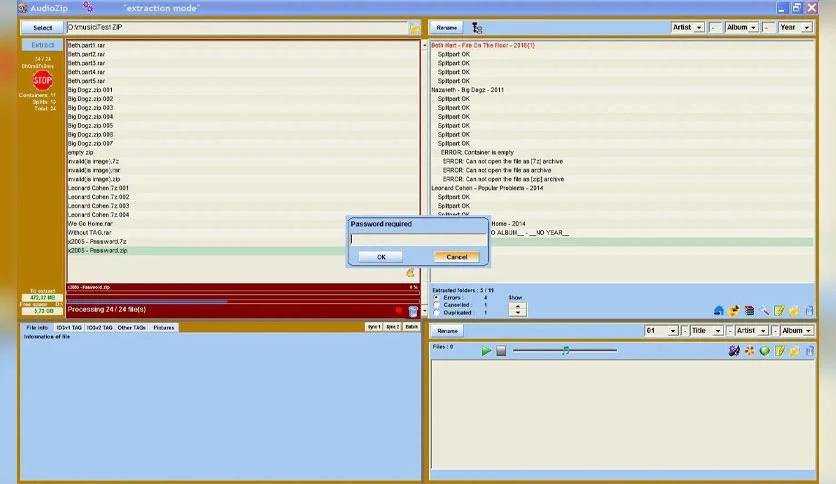This screenshot has width=836, height=484.
Task: Click the red record dot in processing bar
Action: pos(399,310)
